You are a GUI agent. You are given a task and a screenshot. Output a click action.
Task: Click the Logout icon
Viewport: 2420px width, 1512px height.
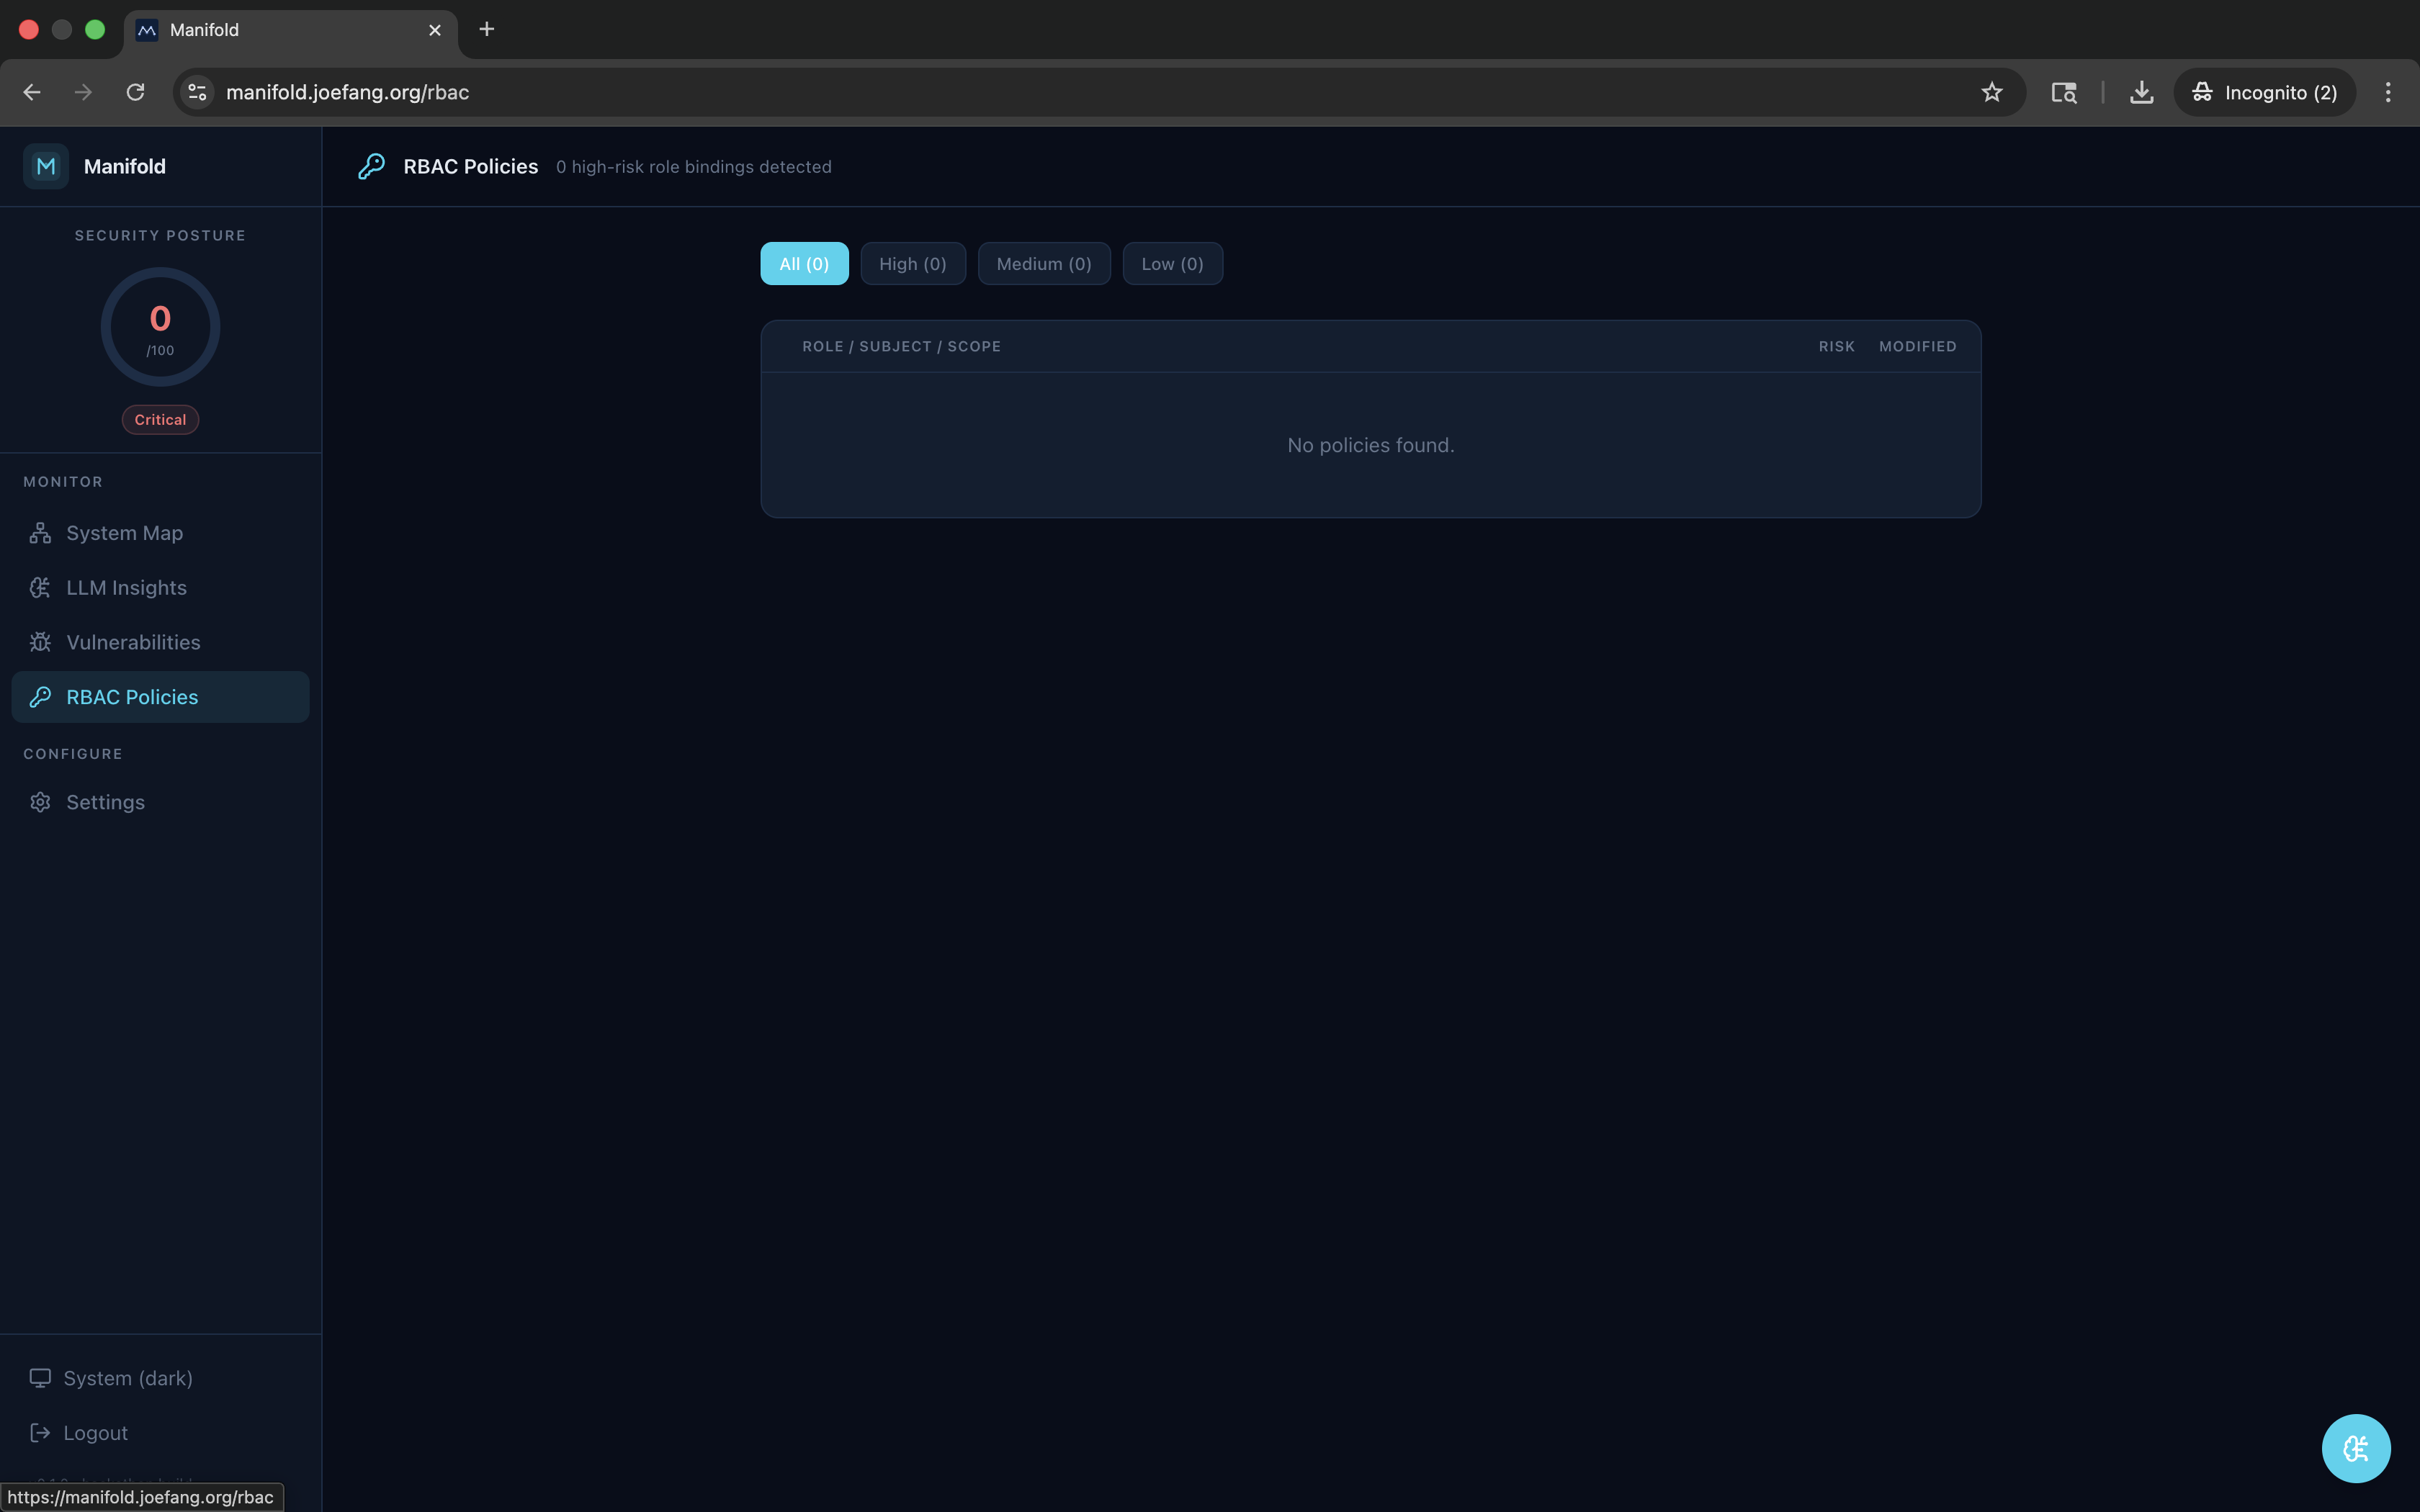point(40,1432)
